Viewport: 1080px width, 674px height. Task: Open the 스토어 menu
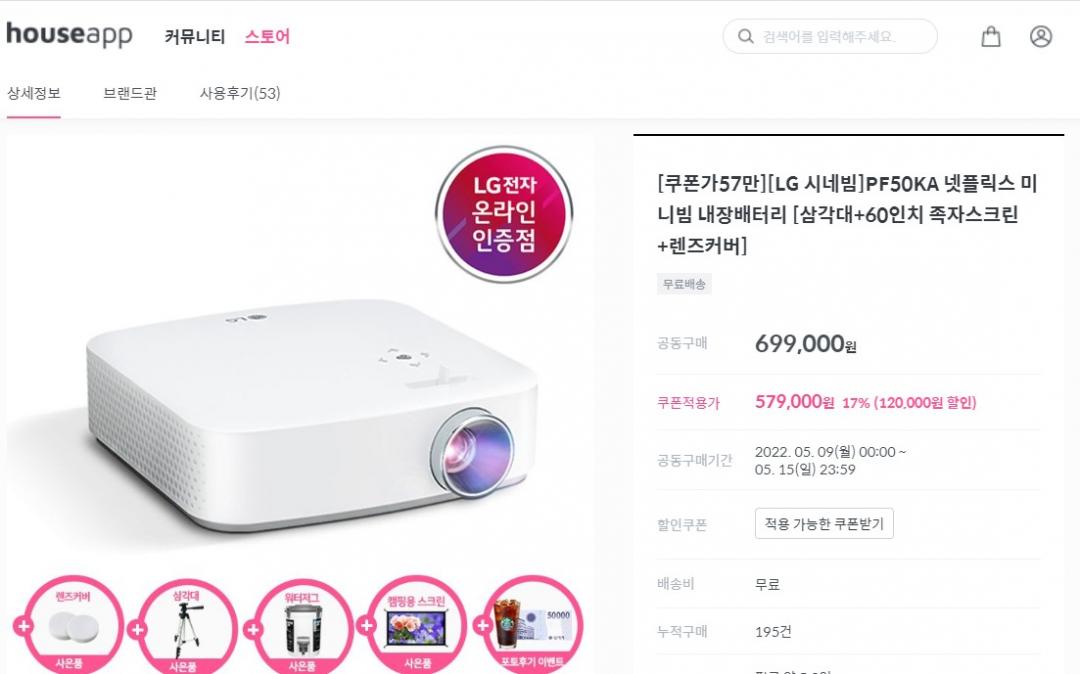point(267,36)
